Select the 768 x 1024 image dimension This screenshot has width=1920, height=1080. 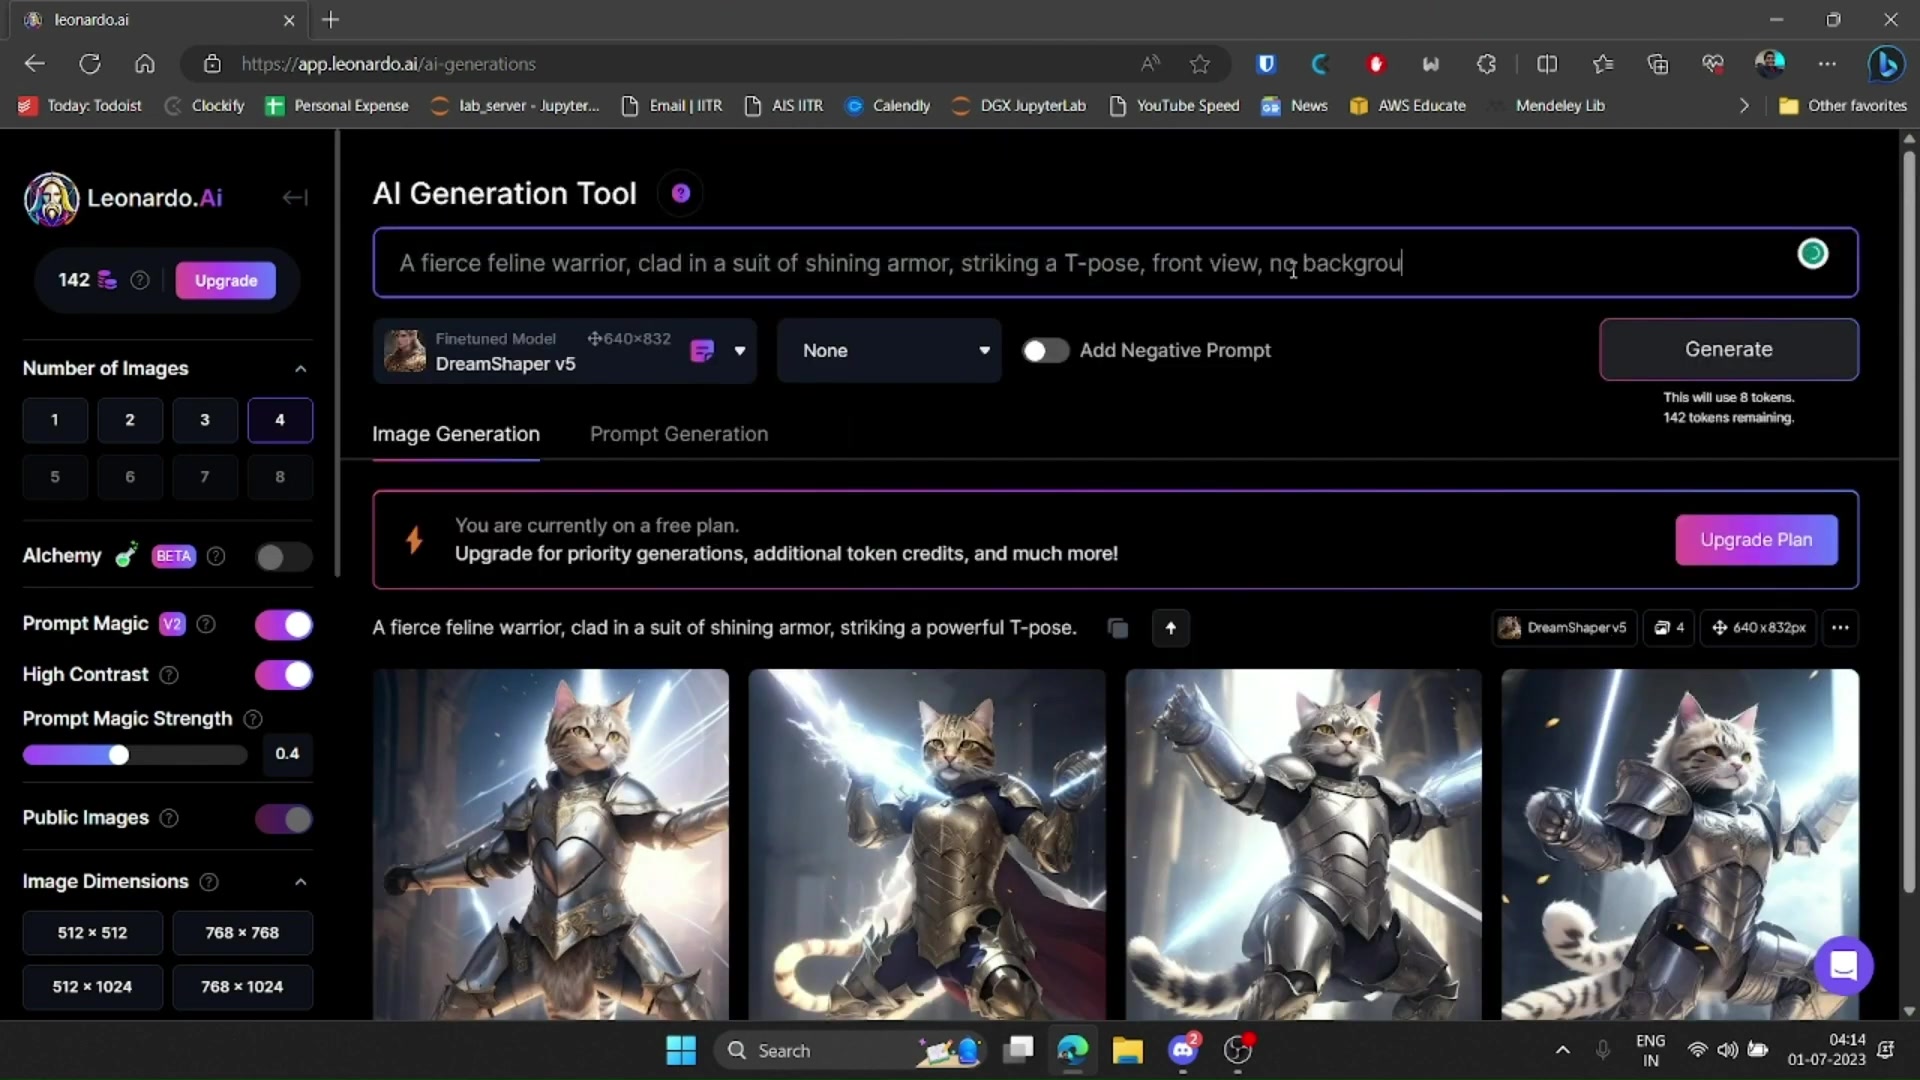point(242,986)
